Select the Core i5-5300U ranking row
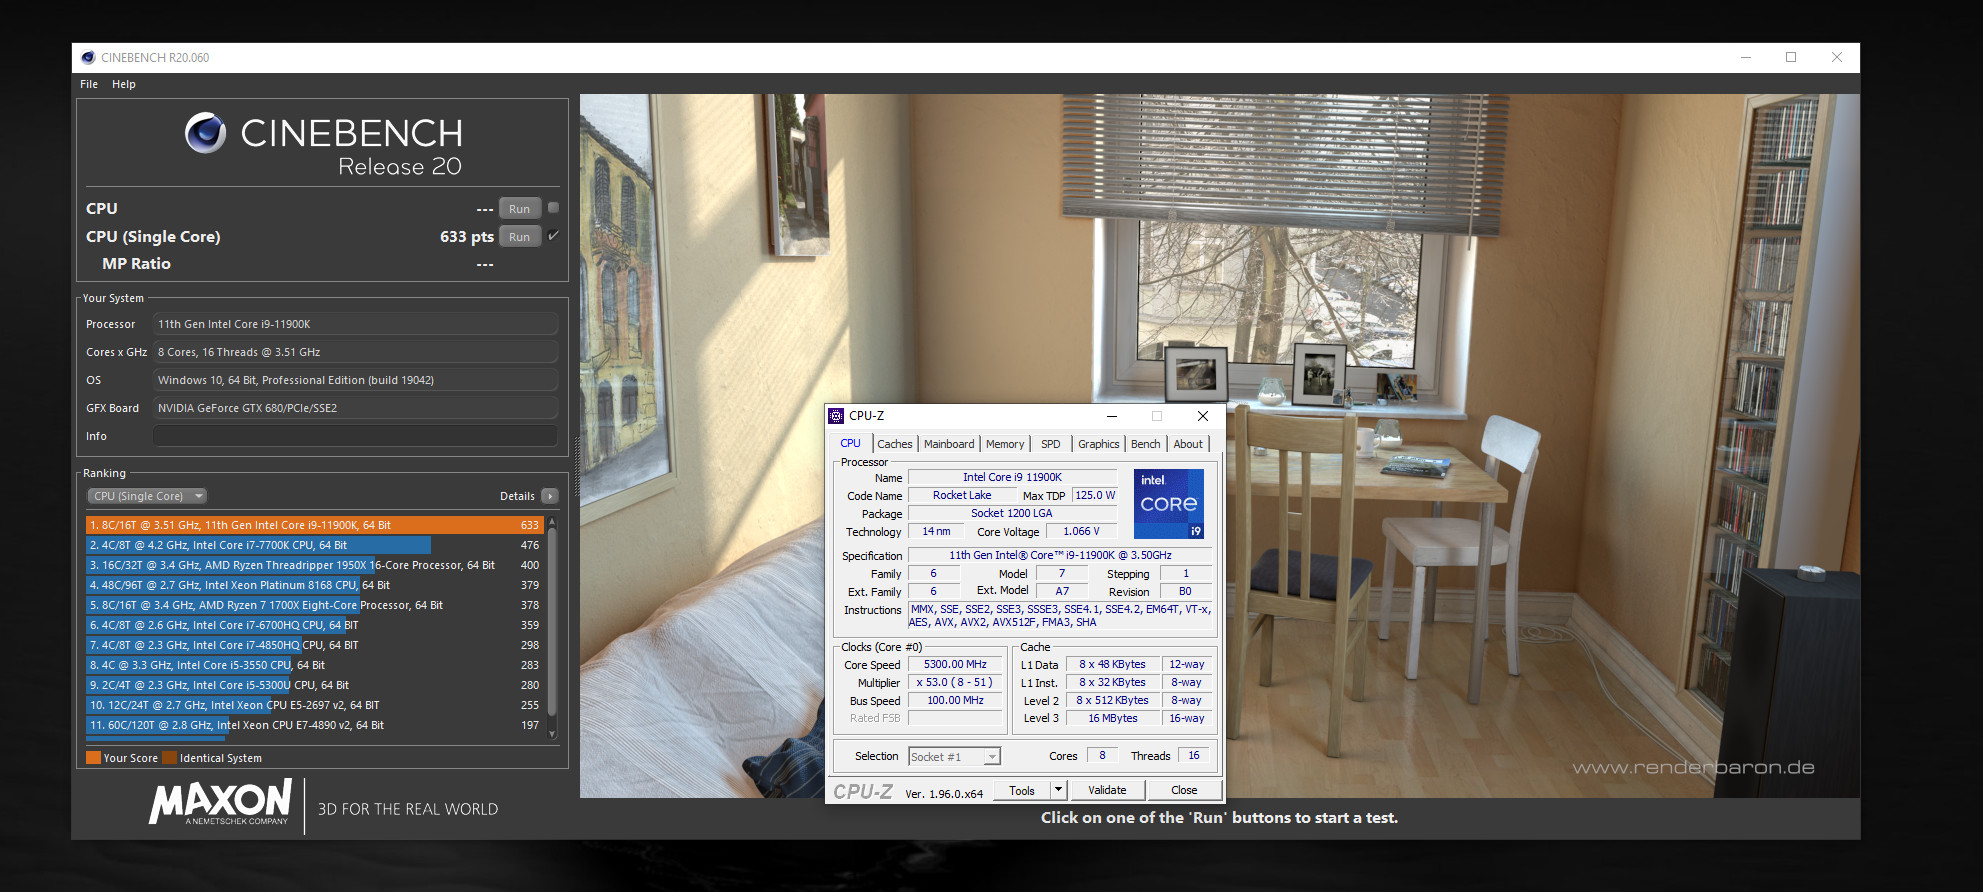This screenshot has height=892, width=1983. point(314,685)
